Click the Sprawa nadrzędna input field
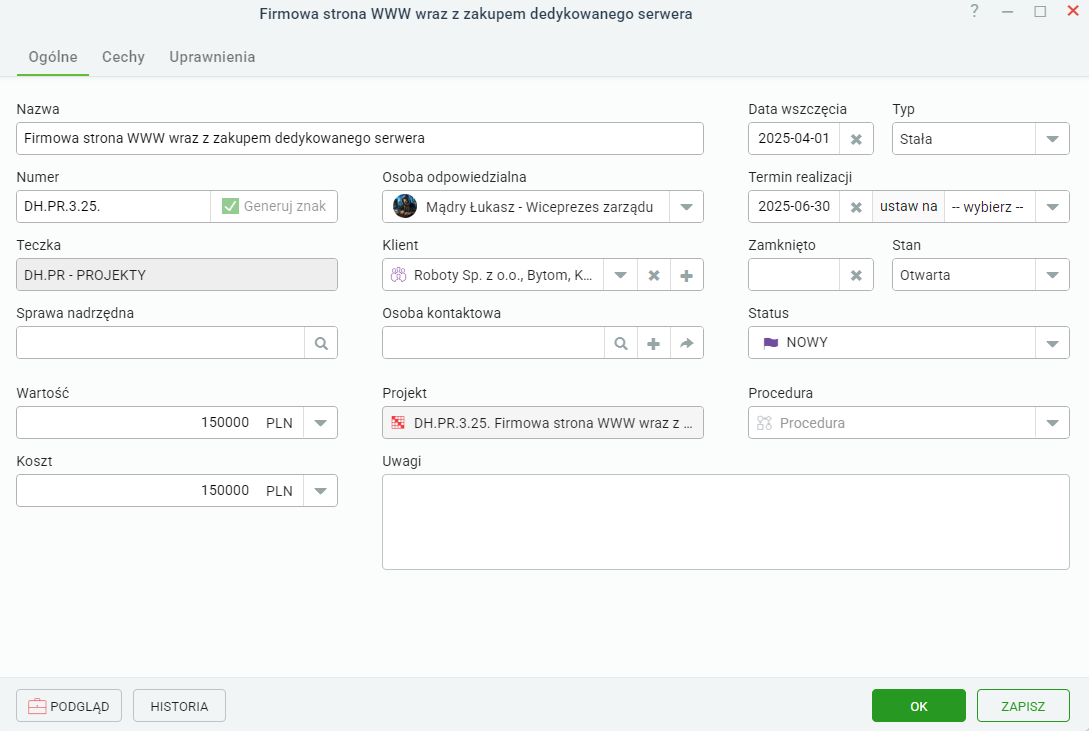Viewport: 1089px width, 731px height. point(160,343)
